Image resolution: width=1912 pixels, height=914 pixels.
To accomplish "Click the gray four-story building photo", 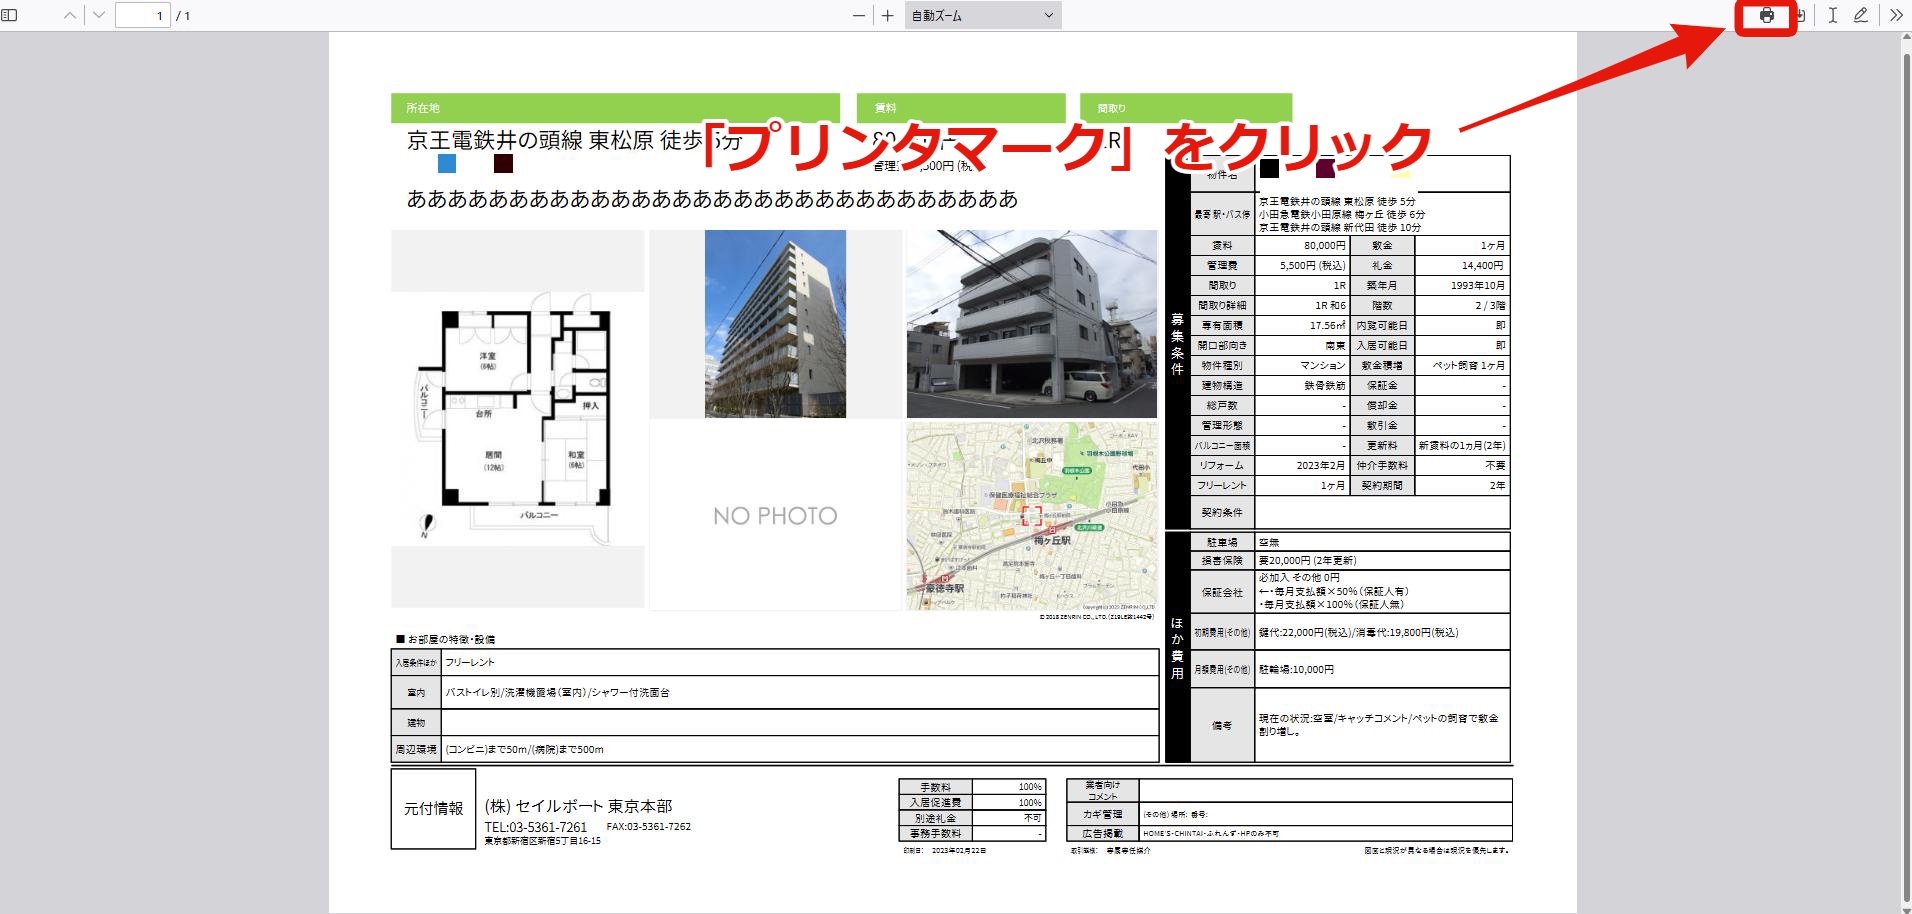I will coord(1032,324).
